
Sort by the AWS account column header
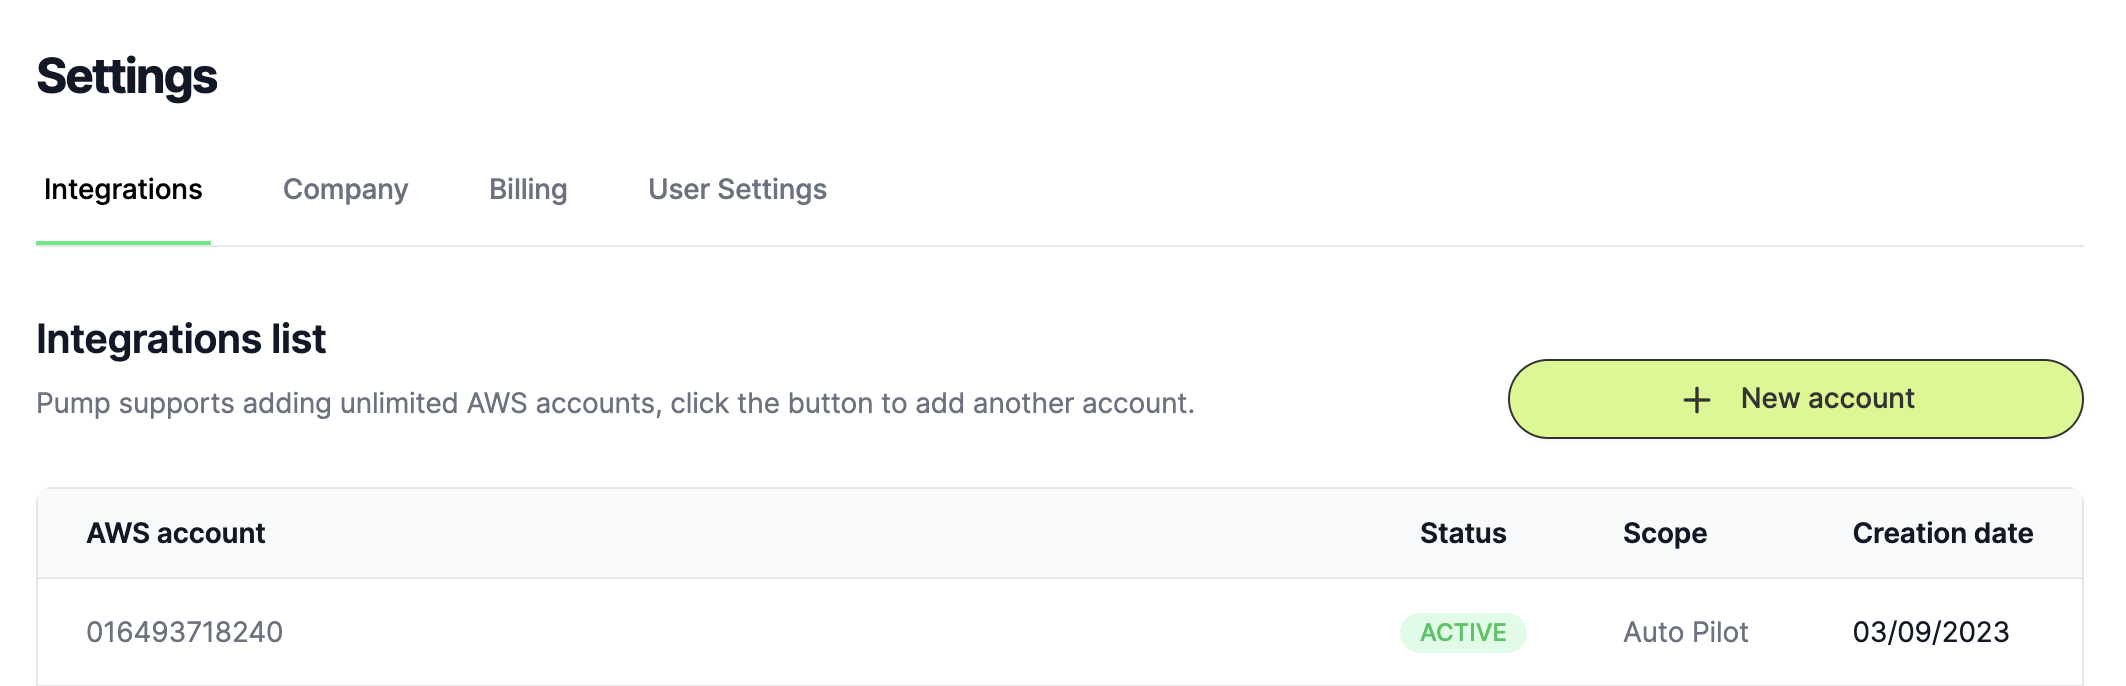pos(176,533)
